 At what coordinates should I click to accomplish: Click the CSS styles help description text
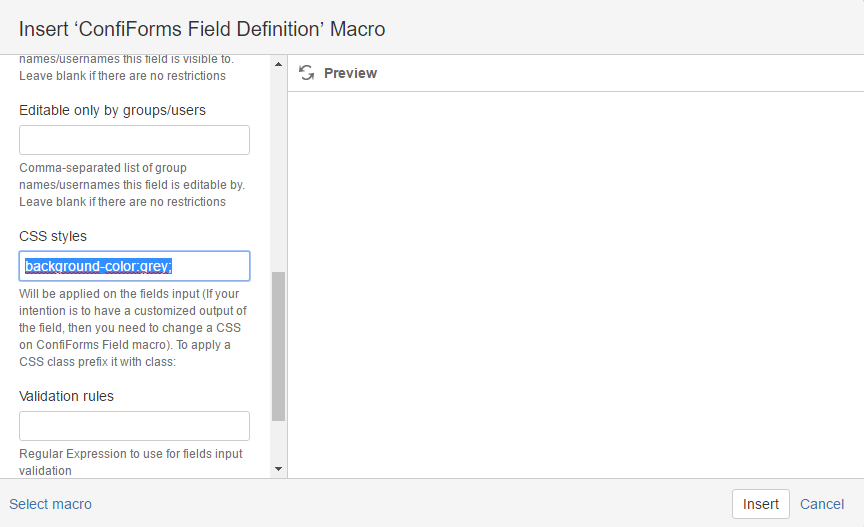pyautogui.click(x=133, y=327)
